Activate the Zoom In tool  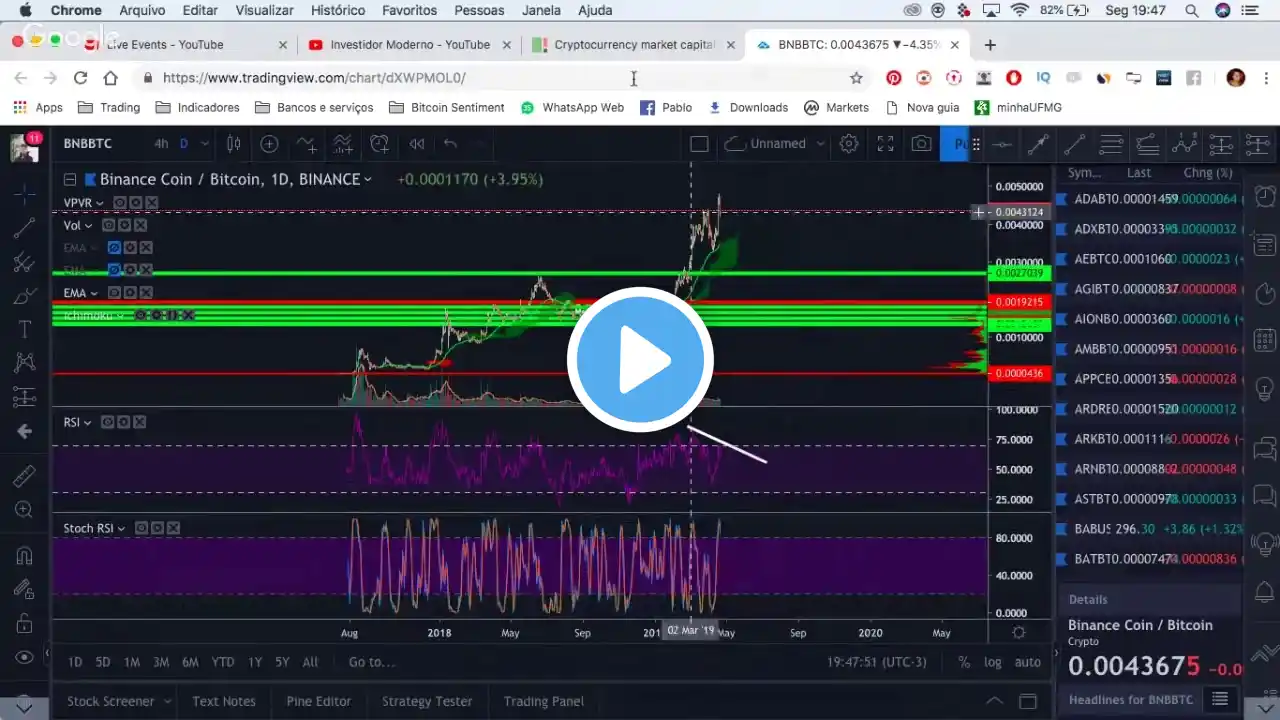pos(24,510)
